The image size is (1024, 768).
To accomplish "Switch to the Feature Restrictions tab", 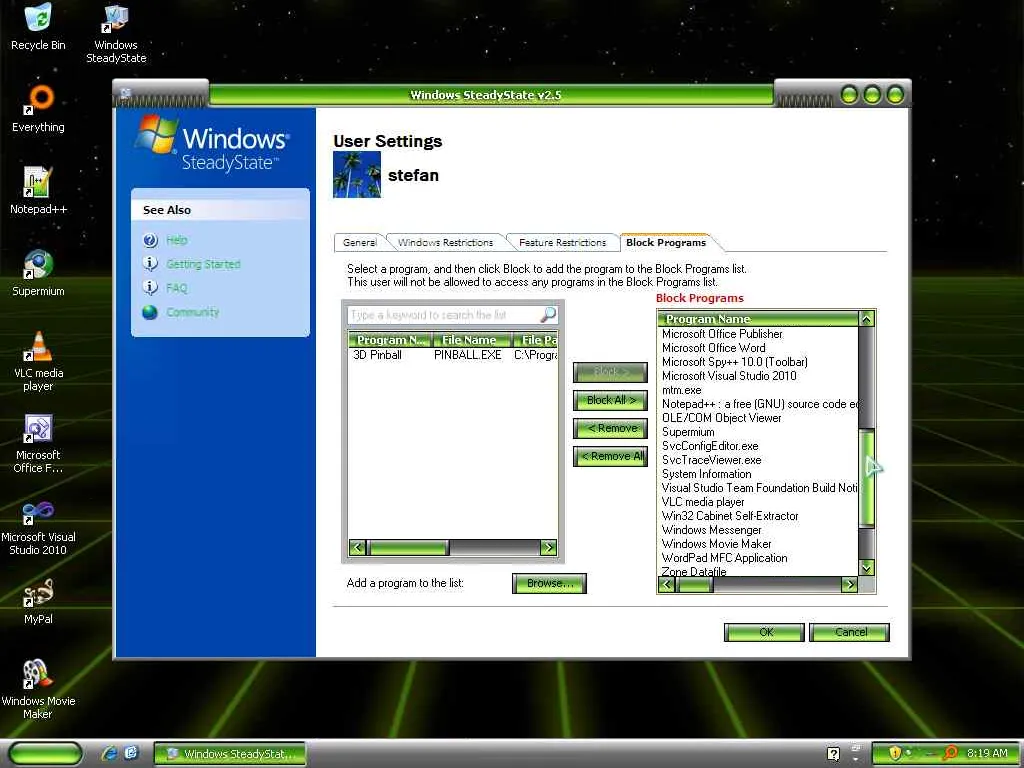I will click(562, 242).
